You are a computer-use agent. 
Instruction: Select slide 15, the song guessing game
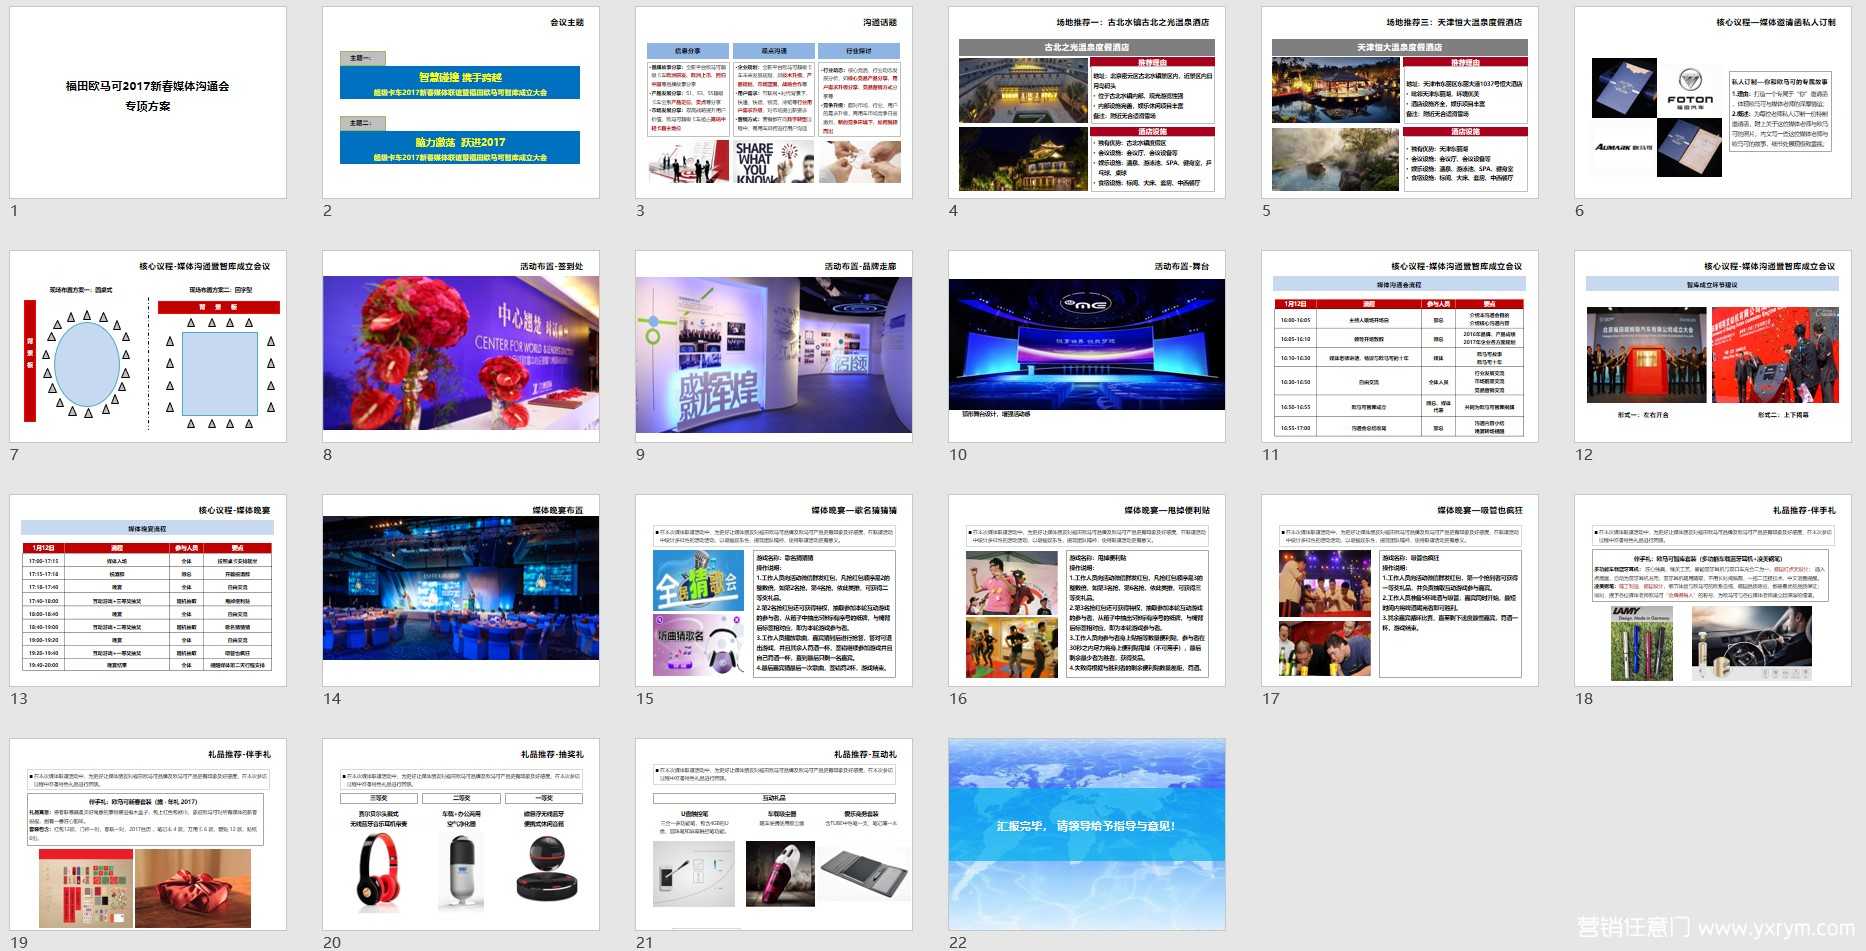774,590
